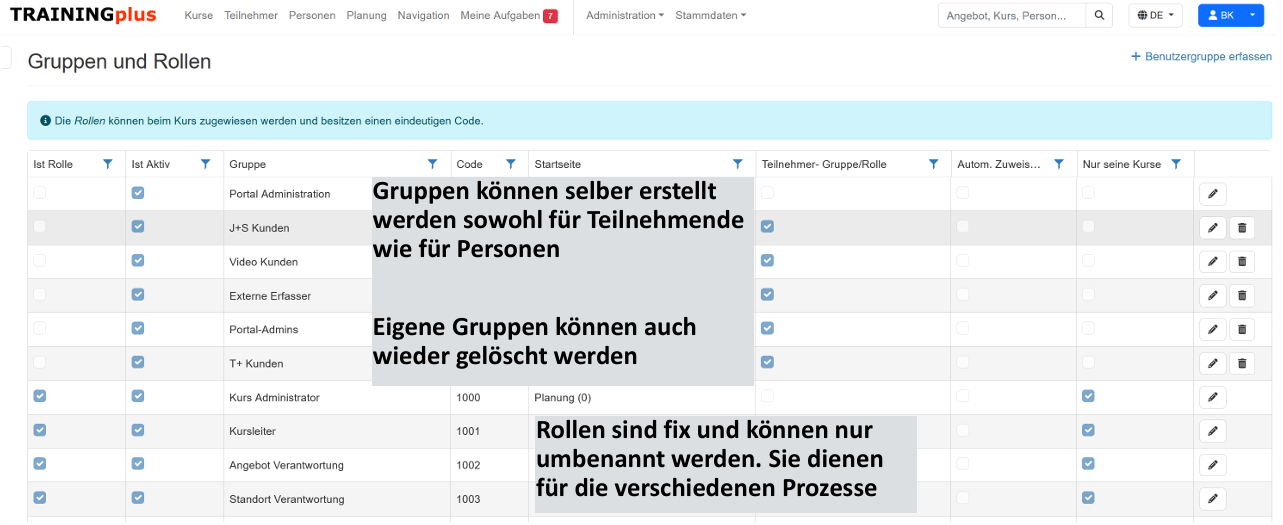Delete the Externe Erfasser group
Screen dimensions: 1283x525
[x=1242, y=296]
